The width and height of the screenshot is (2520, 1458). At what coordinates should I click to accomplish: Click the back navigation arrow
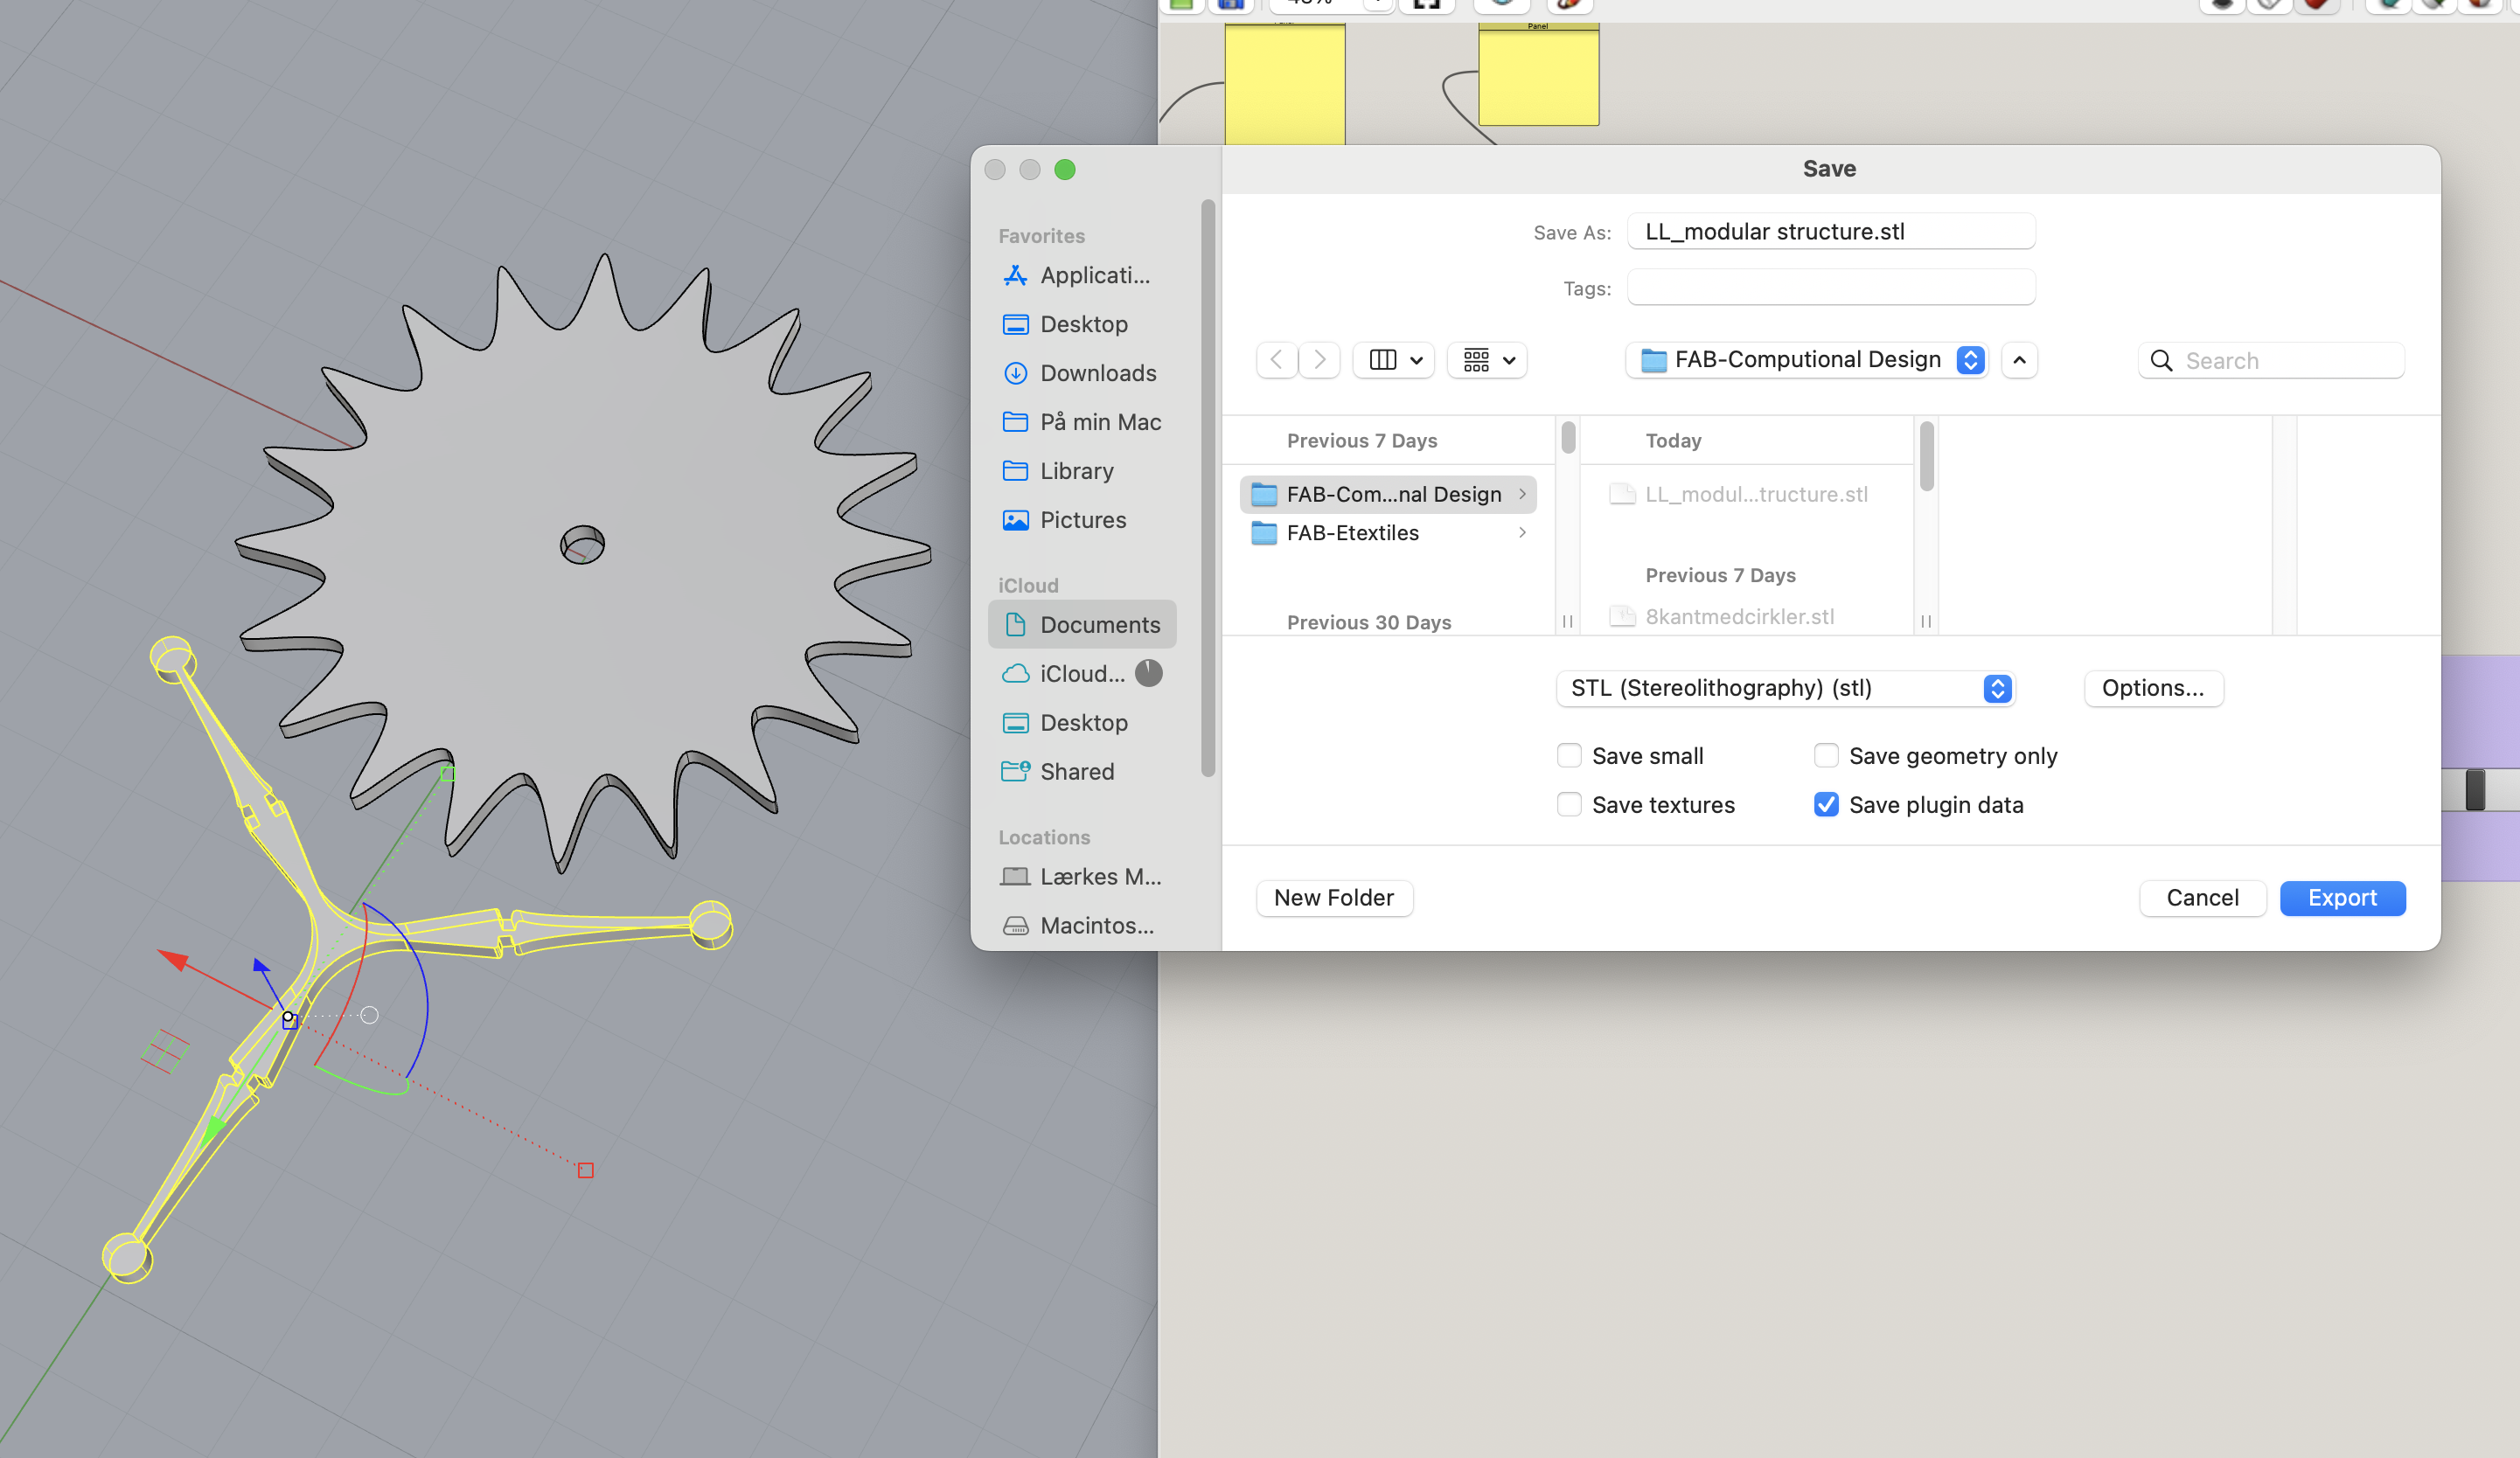click(x=1276, y=360)
